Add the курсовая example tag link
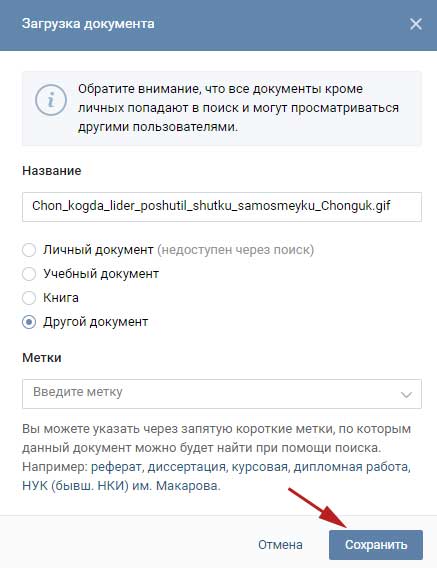Viewport: 437px width, 568px height. [259, 467]
